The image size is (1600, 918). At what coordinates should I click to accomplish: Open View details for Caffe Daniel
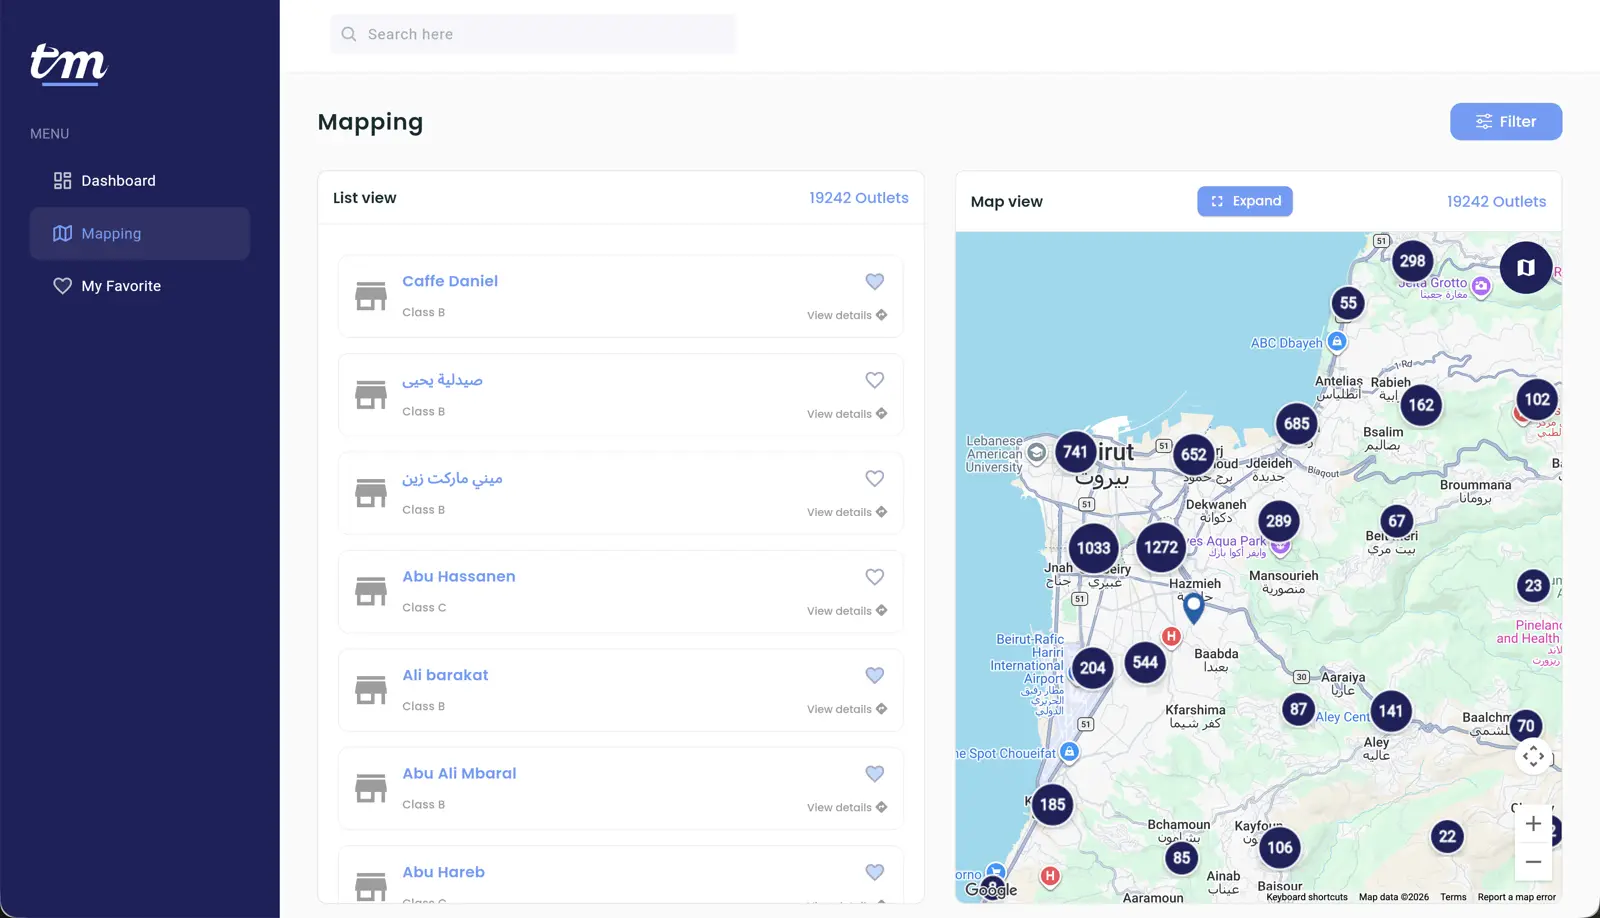(847, 315)
